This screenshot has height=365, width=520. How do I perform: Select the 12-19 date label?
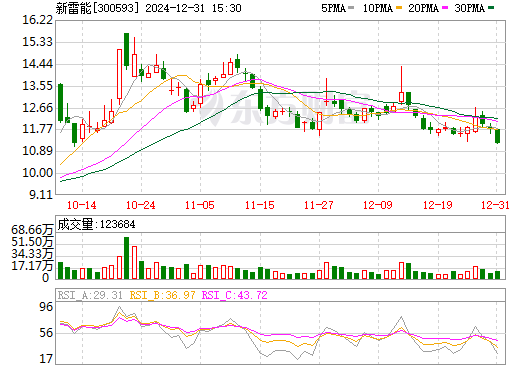pos(438,205)
